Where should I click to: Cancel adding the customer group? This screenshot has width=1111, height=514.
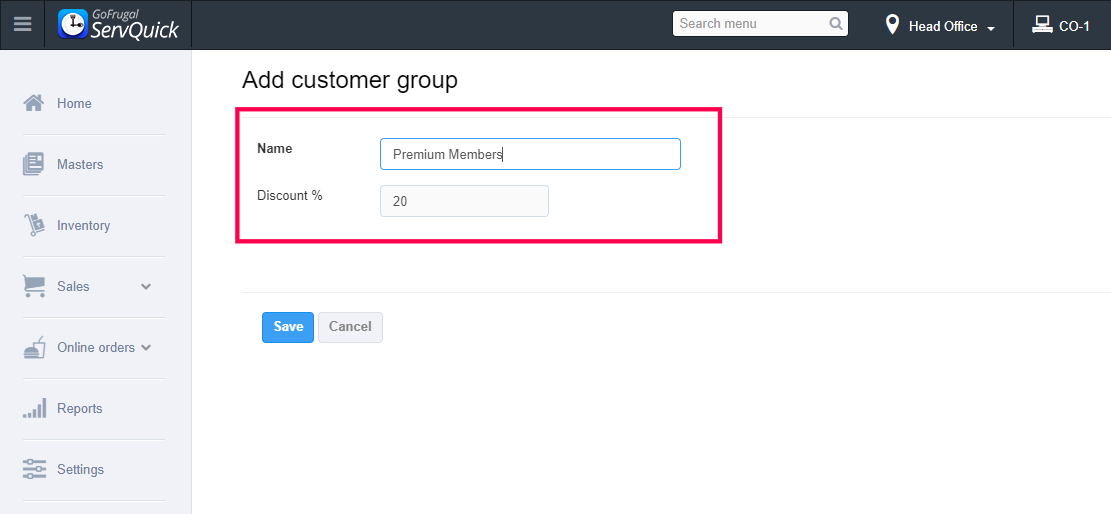coord(350,327)
